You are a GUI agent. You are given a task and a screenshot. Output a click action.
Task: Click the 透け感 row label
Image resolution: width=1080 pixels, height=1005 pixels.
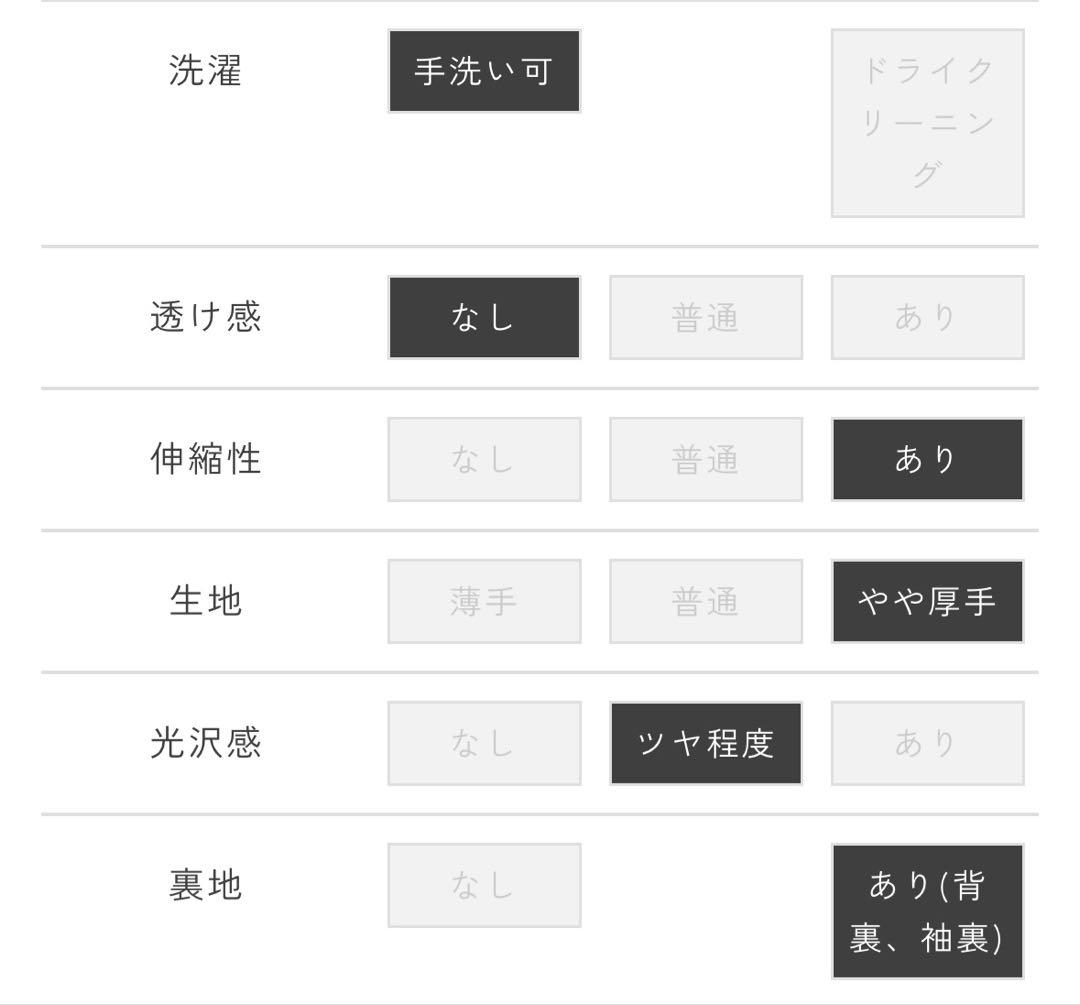[x=206, y=318]
